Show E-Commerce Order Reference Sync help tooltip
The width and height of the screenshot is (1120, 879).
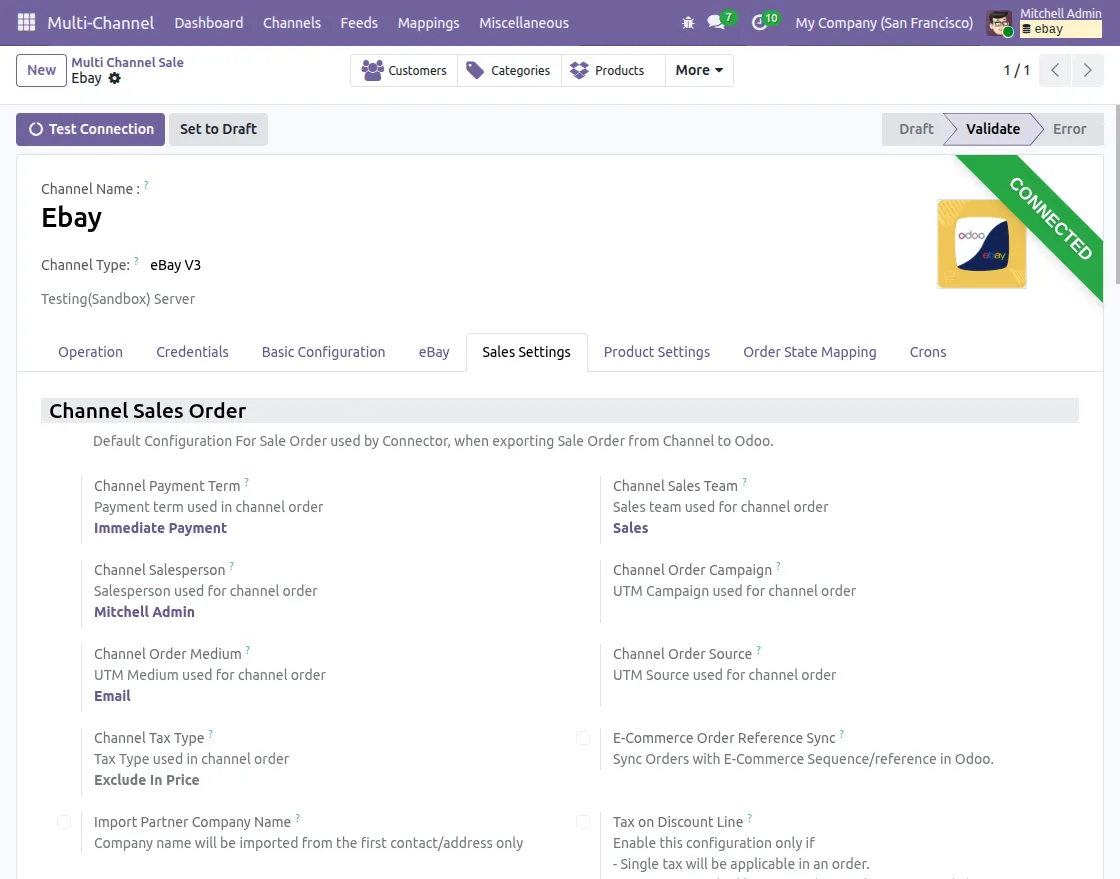point(841,734)
